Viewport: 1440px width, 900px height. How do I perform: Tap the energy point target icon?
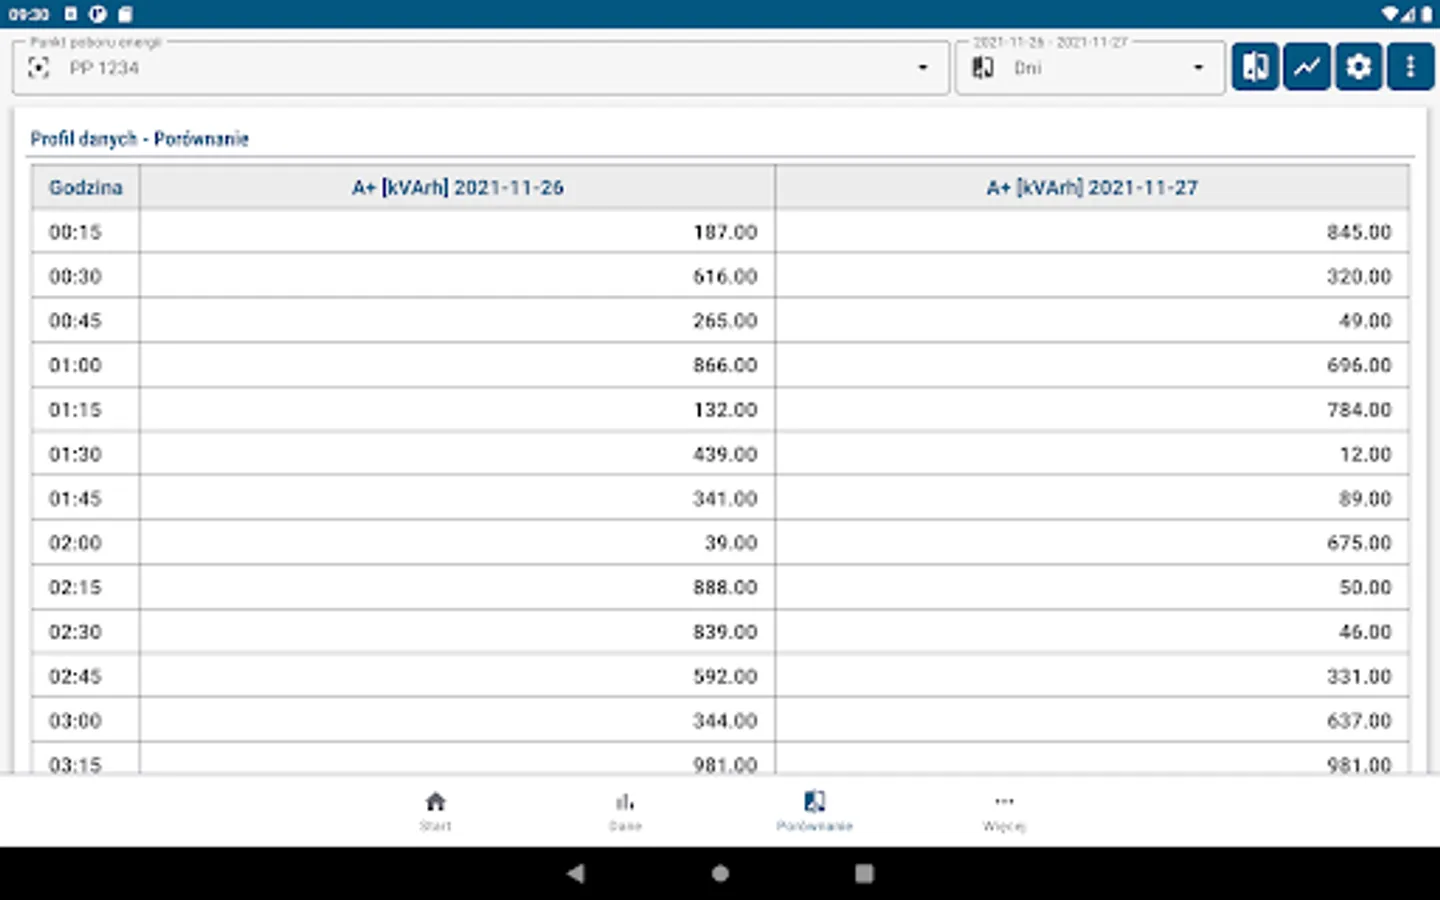(39, 68)
